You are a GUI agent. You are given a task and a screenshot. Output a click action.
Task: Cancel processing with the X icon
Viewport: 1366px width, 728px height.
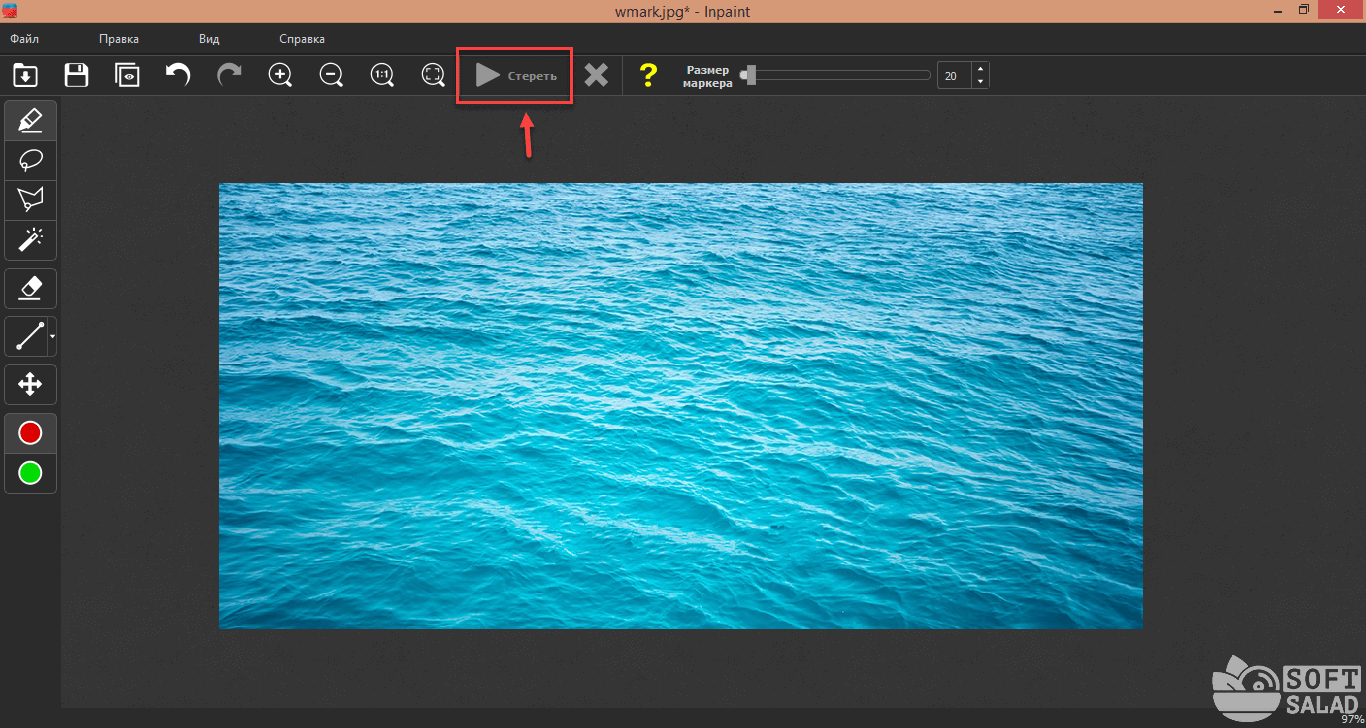tap(596, 75)
